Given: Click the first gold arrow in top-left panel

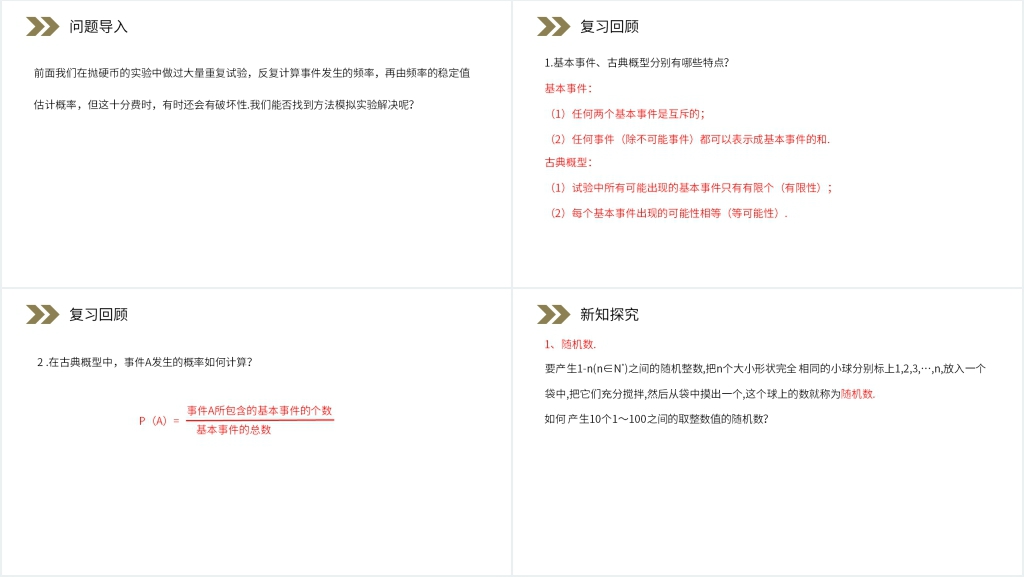Looking at the screenshot, I should coord(34,28).
